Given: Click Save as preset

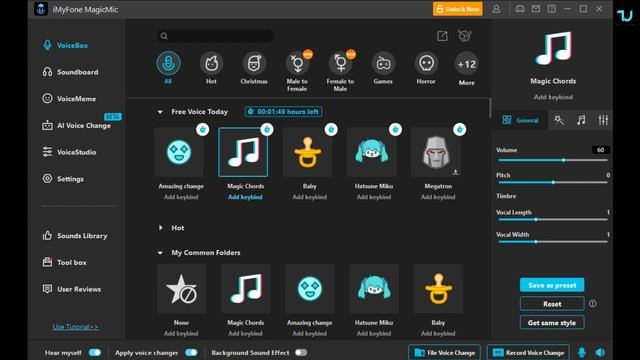Looking at the screenshot, I should pos(552,285).
